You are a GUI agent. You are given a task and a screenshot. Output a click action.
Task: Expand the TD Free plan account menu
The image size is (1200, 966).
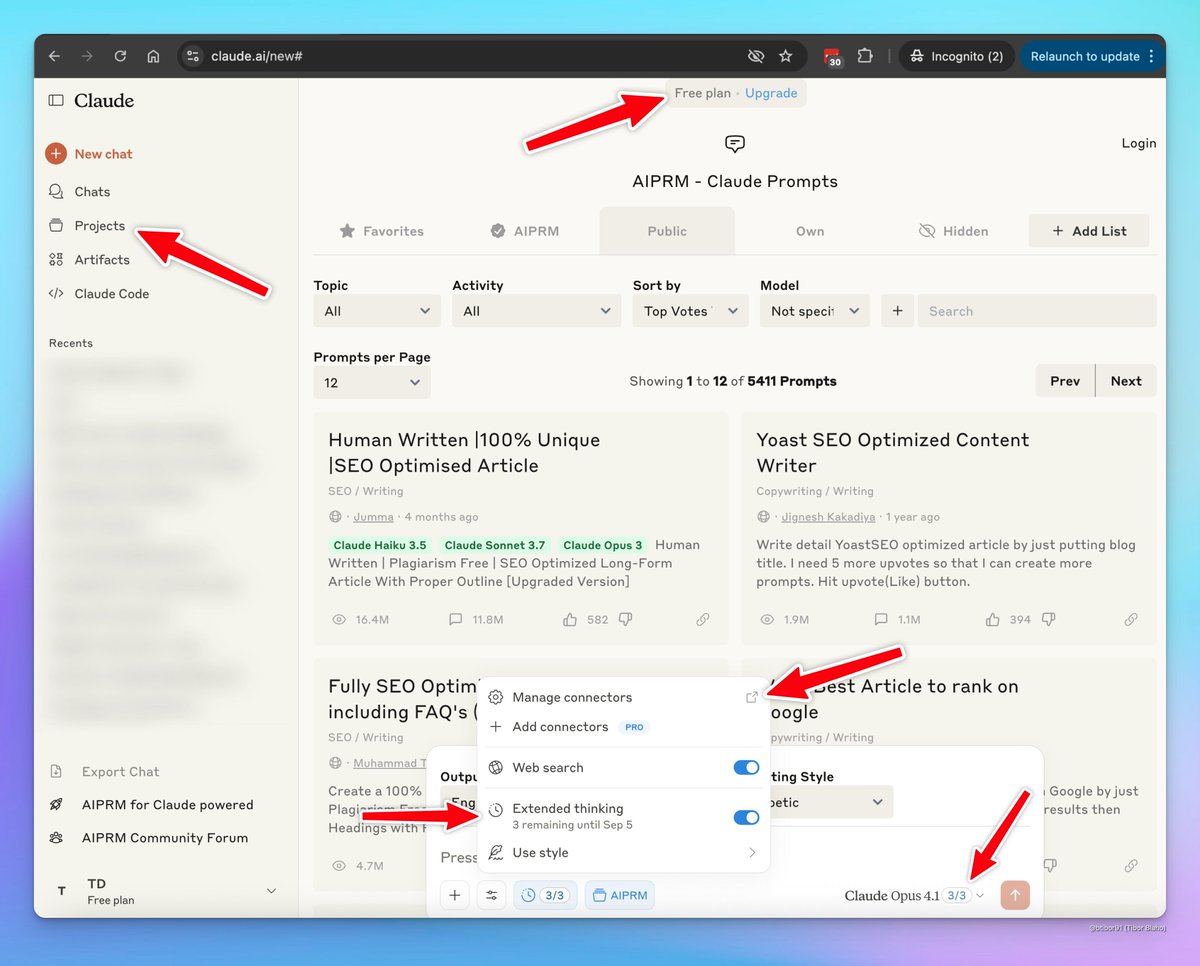pos(166,891)
